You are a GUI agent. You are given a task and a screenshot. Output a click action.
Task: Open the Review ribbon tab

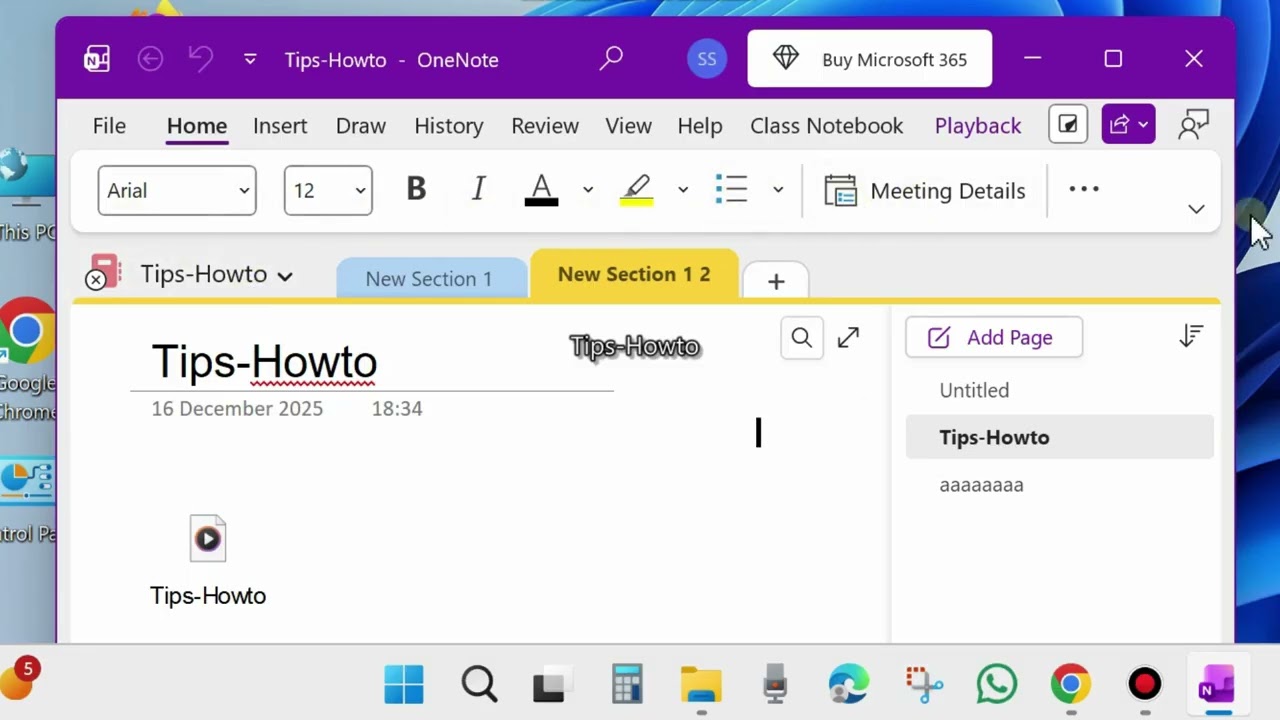[545, 125]
